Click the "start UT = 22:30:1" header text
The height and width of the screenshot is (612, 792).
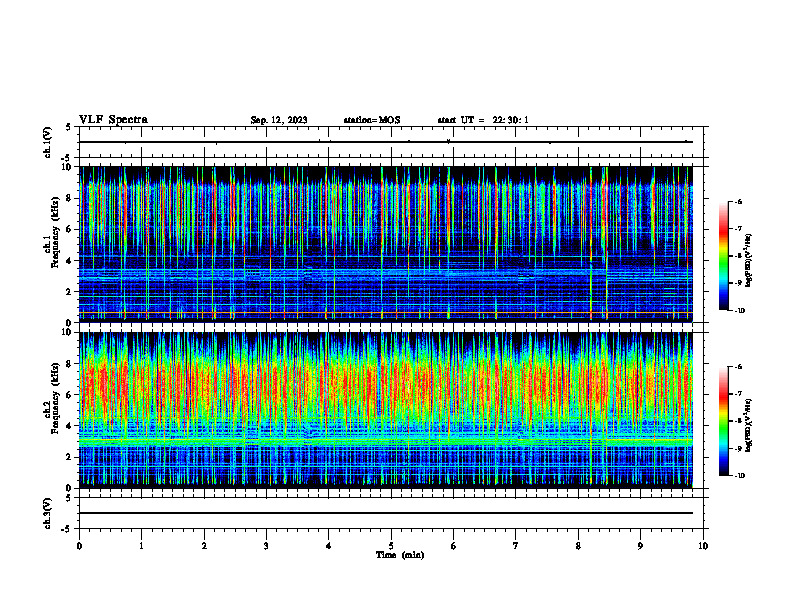click(483, 120)
